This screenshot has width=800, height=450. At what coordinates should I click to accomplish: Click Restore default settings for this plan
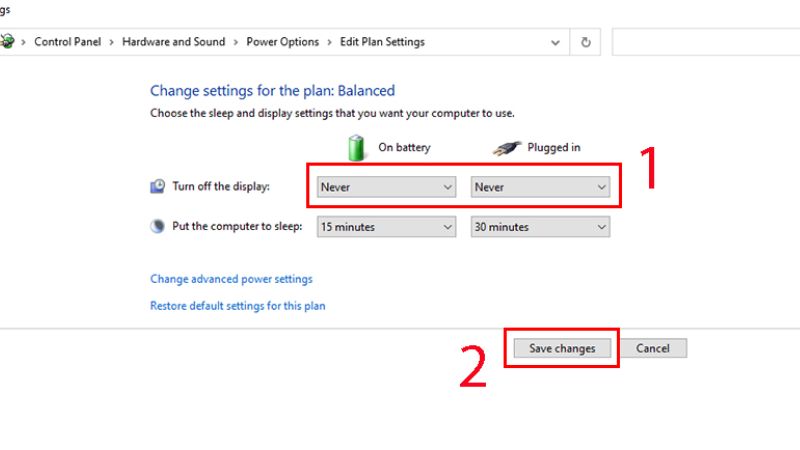point(237,306)
